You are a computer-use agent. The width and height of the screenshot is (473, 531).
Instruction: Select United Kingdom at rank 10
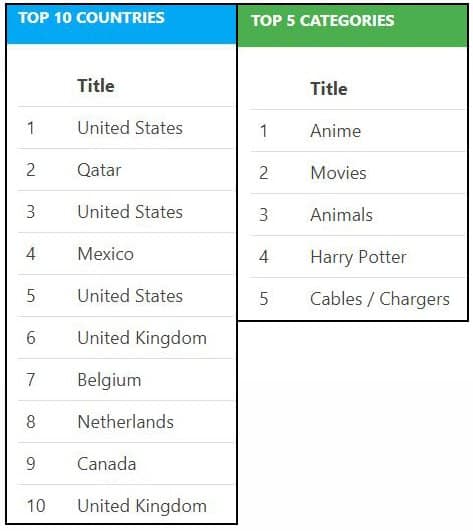[x=142, y=506]
